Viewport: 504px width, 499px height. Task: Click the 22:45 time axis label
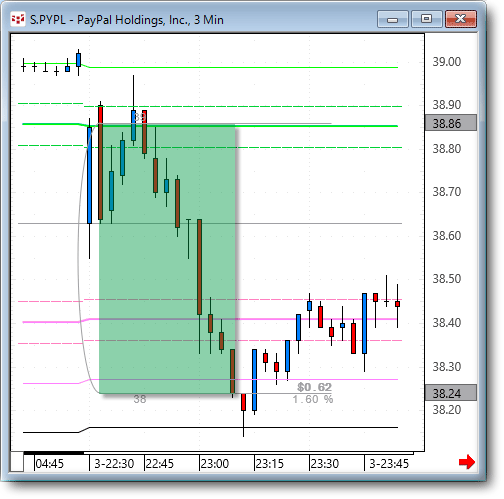coord(160,463)
